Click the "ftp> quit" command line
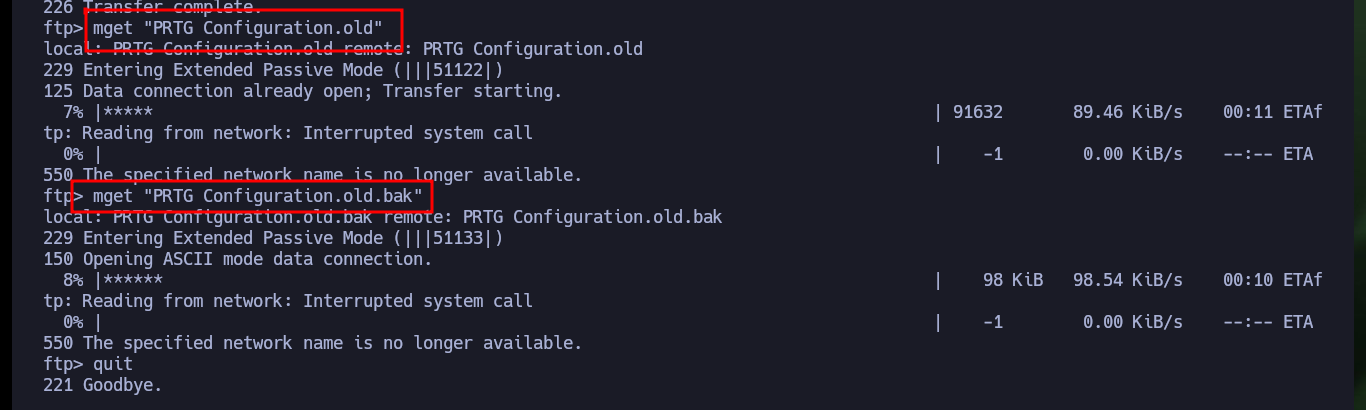 tap(88, 364)
